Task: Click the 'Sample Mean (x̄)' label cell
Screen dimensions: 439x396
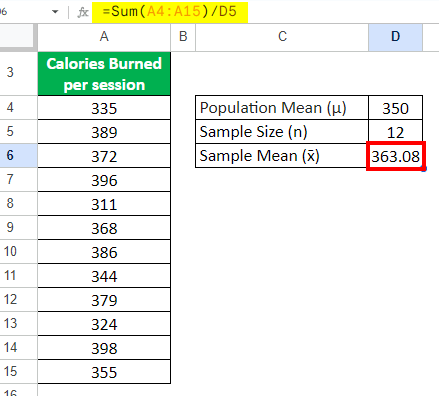Action: point(282,156)
